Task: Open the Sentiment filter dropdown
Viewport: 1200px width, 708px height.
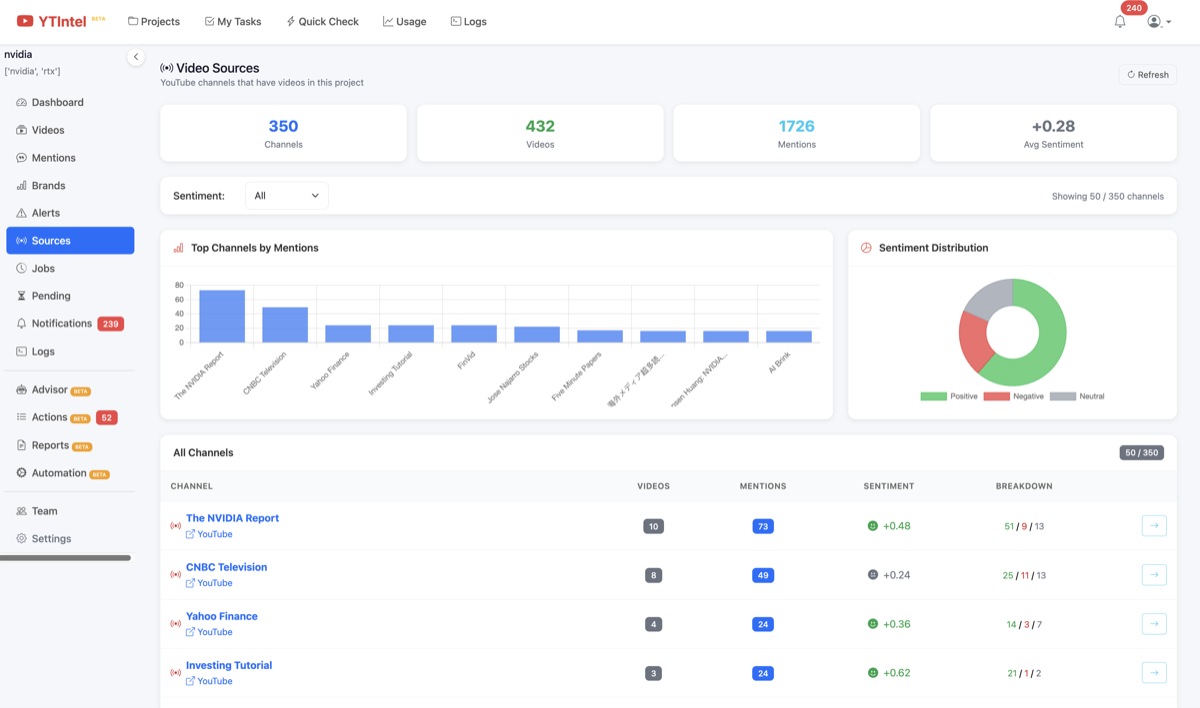Action: (x=286, y=196)
